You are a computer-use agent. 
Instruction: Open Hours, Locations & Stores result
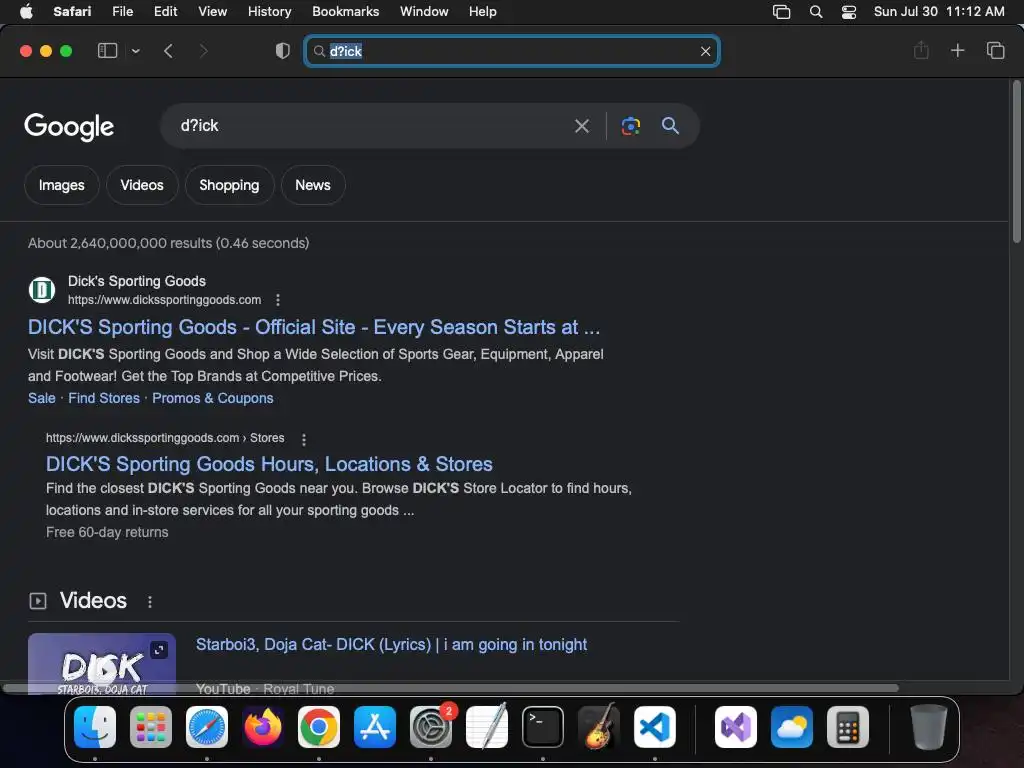pos(269,464)
